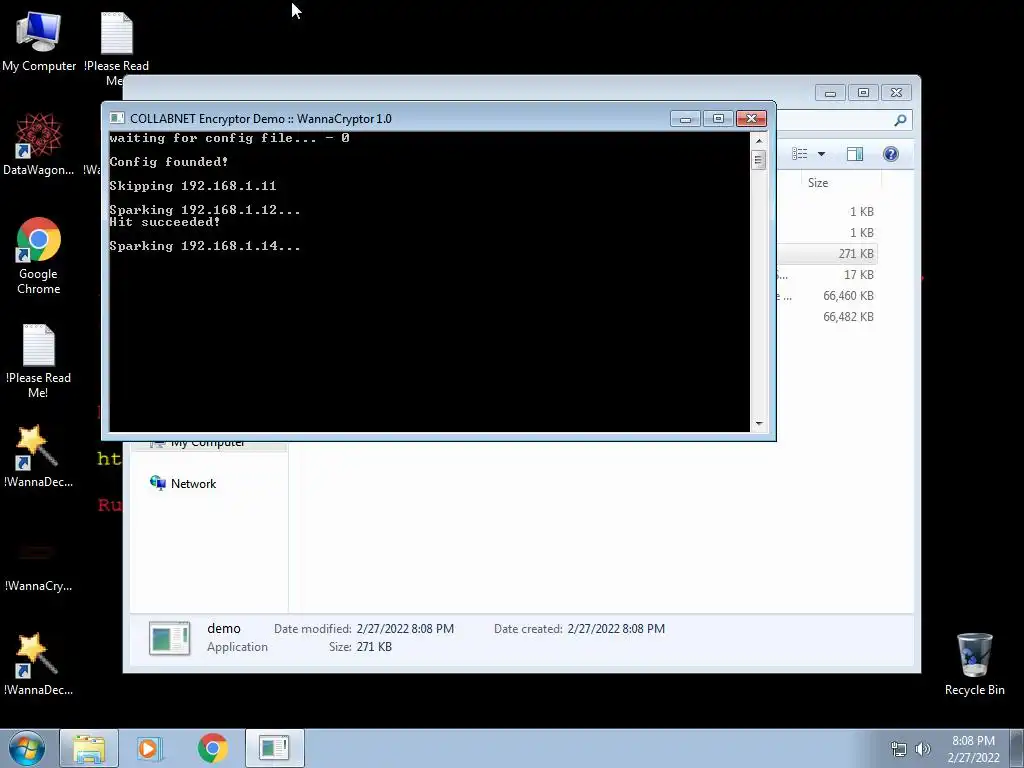Click console window system menu icon

point(117,118)
